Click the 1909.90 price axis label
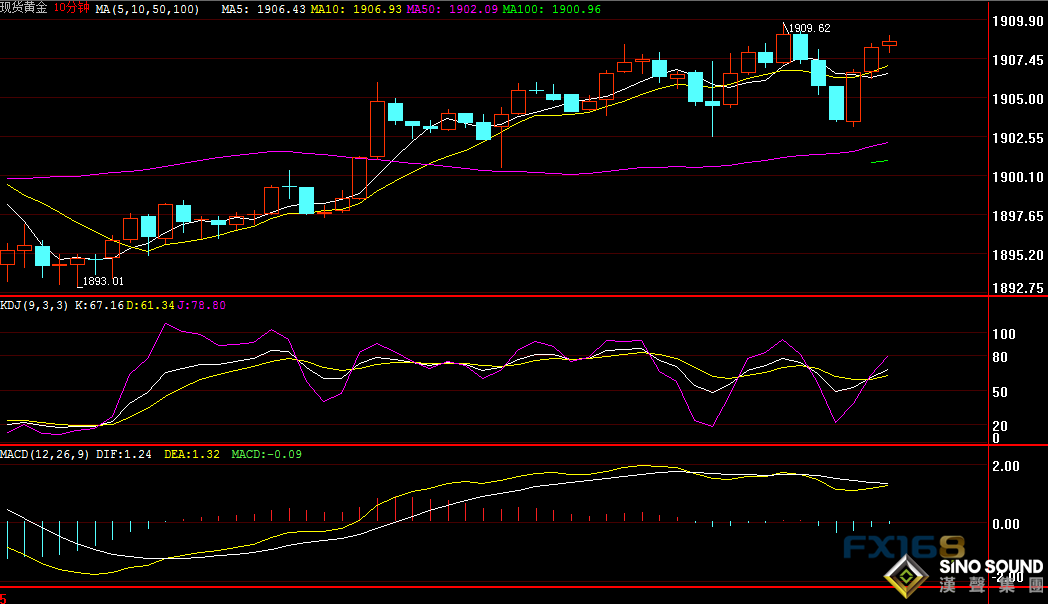1048x604 pixels. (x=1009, y=21)
